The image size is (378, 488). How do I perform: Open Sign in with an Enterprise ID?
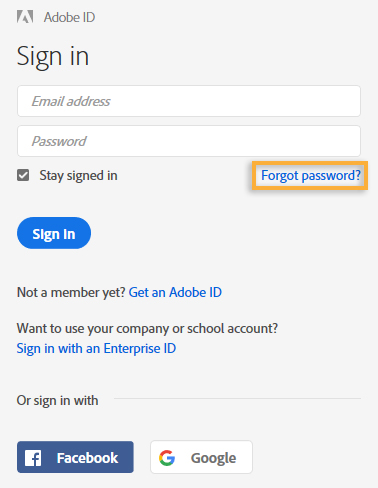point(96,349)
